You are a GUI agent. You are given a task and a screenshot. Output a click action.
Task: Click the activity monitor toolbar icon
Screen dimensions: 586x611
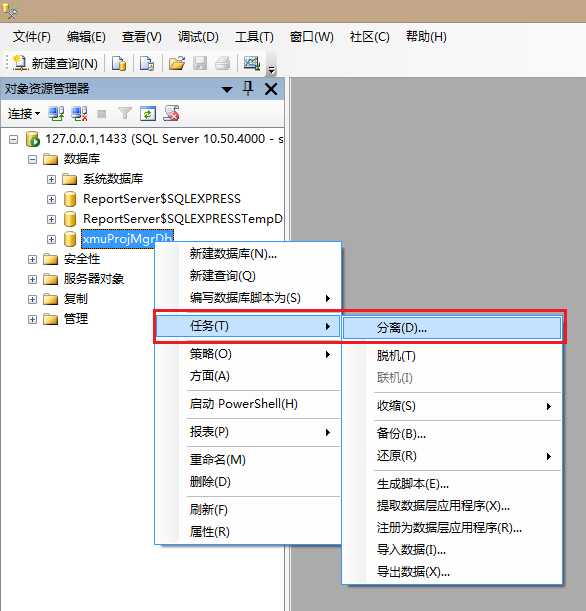pos(252,63)
